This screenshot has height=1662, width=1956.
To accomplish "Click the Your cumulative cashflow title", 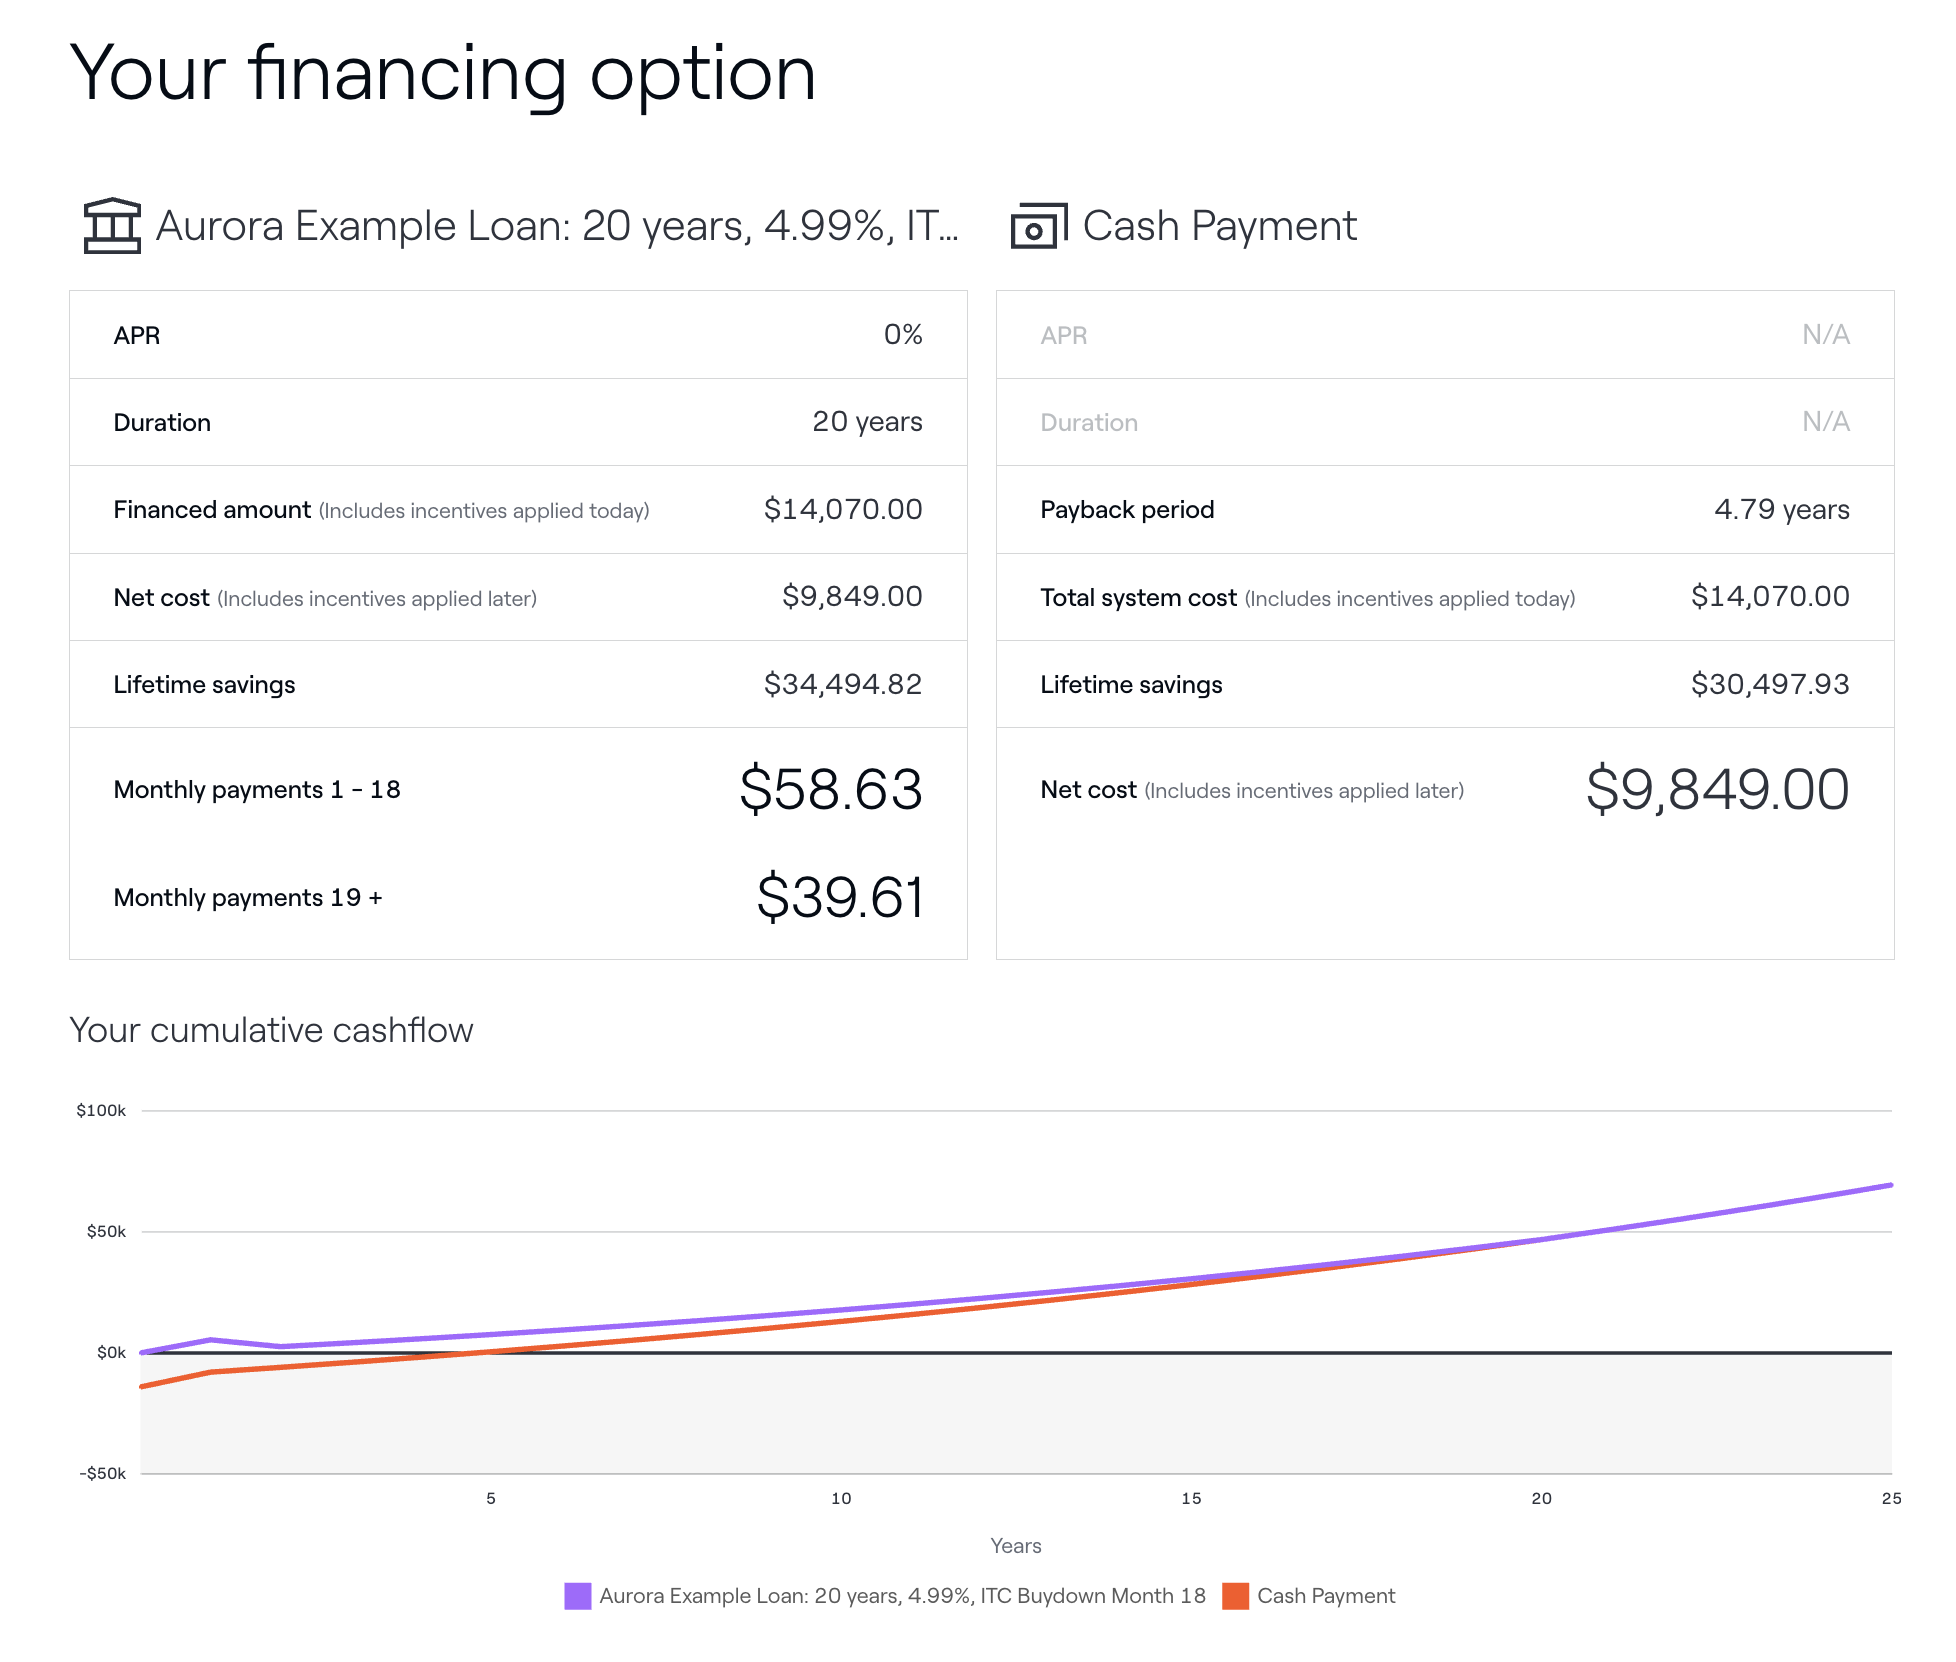I will click(271, 1030).
